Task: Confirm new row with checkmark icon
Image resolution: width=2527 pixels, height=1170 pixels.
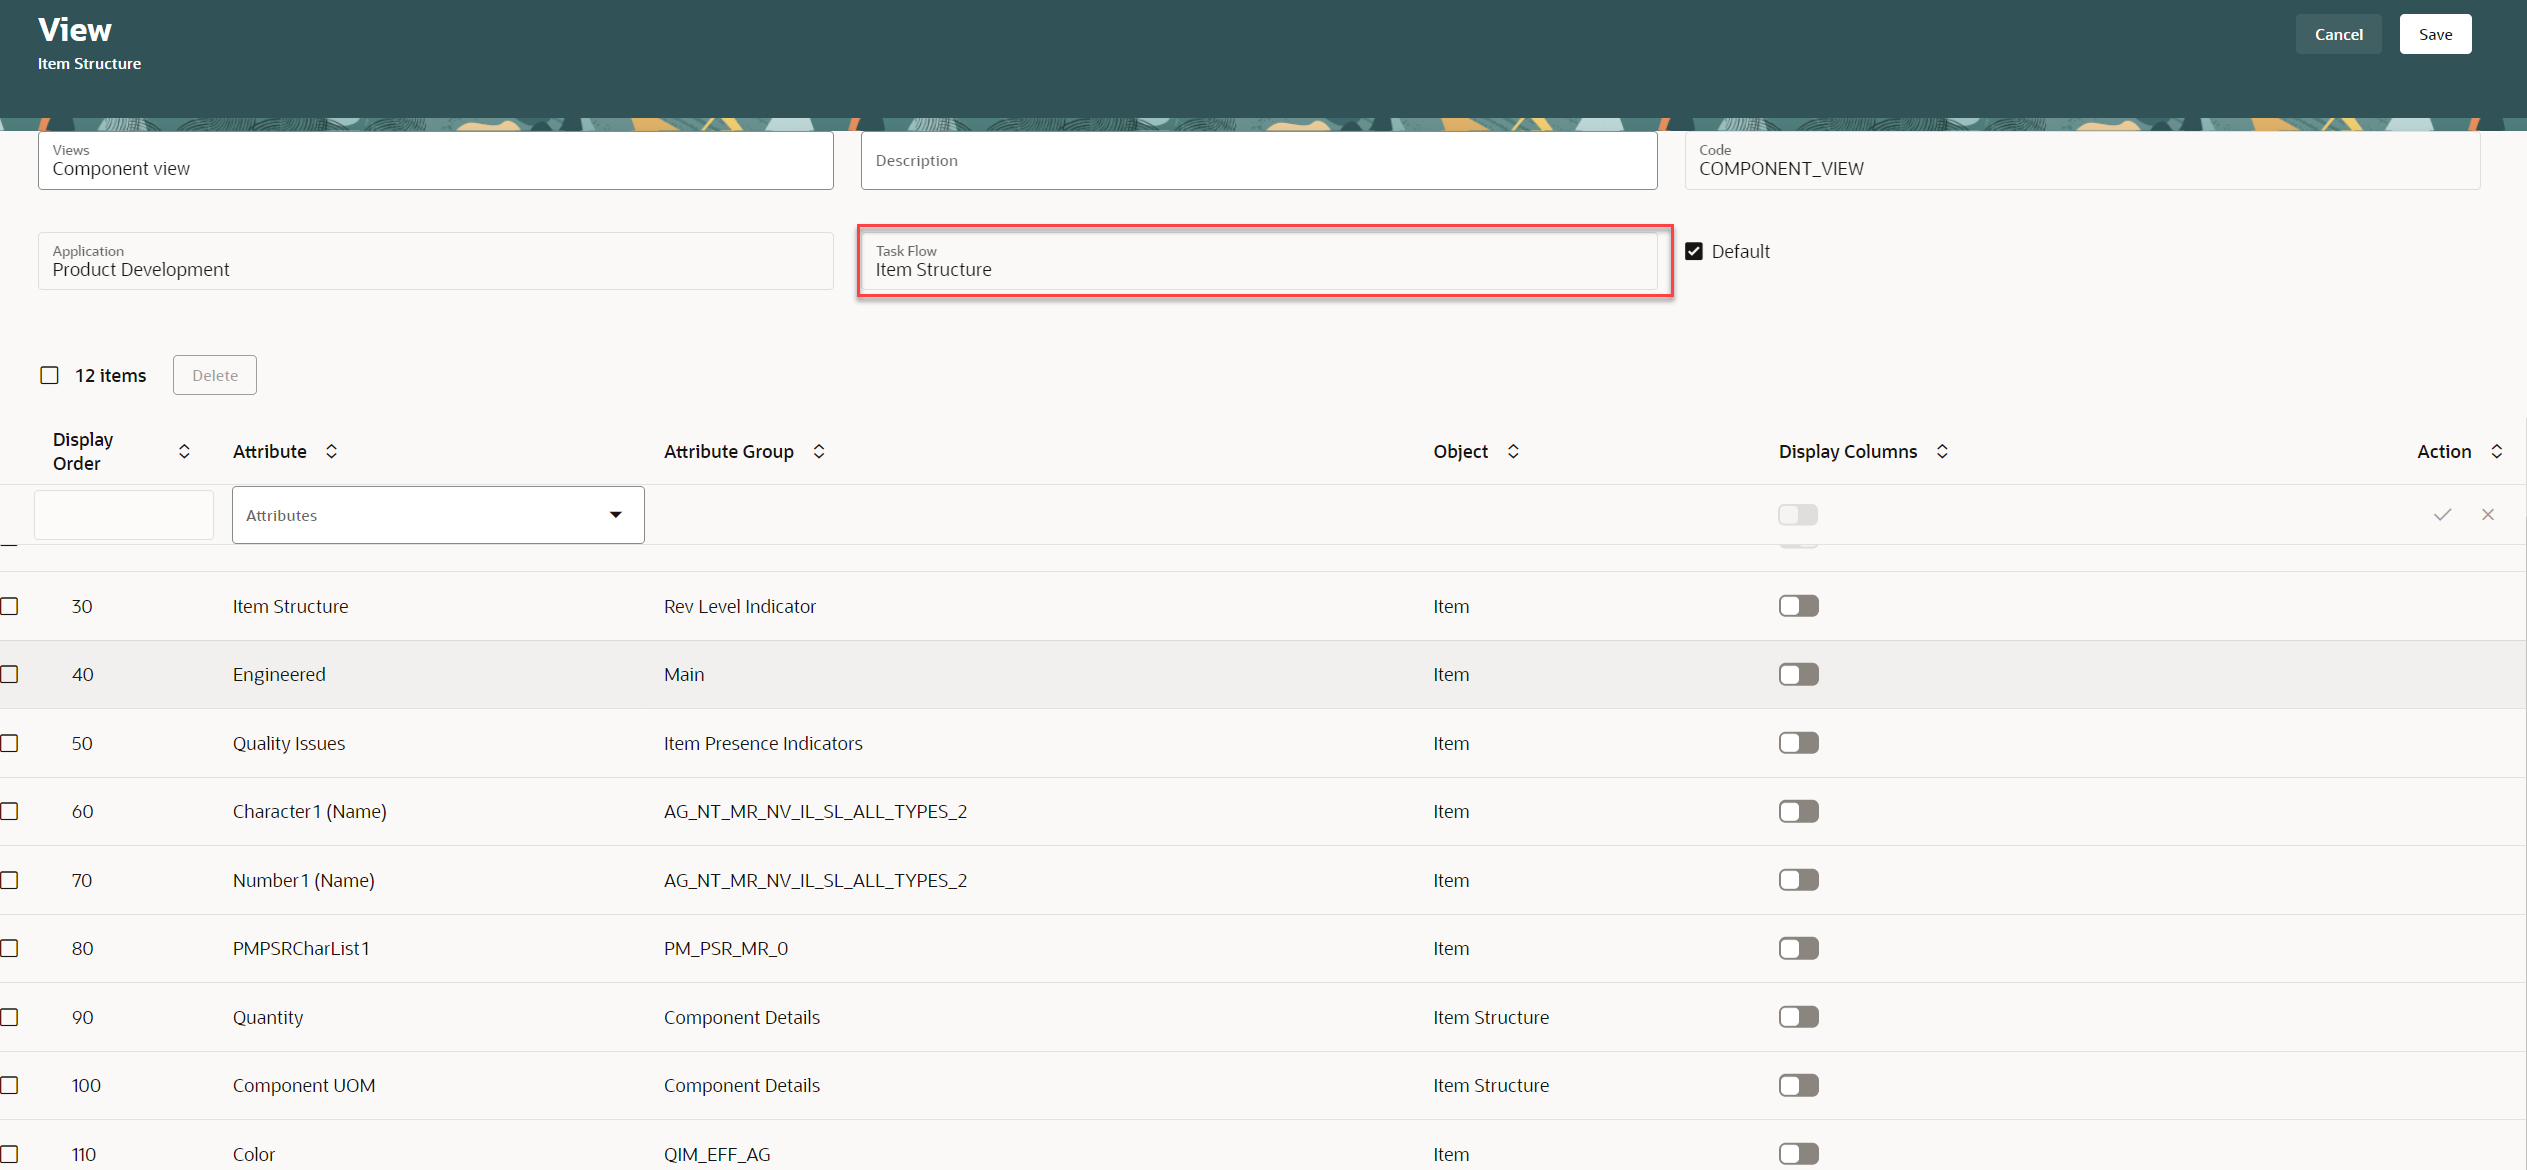Action: (2442, 515)
